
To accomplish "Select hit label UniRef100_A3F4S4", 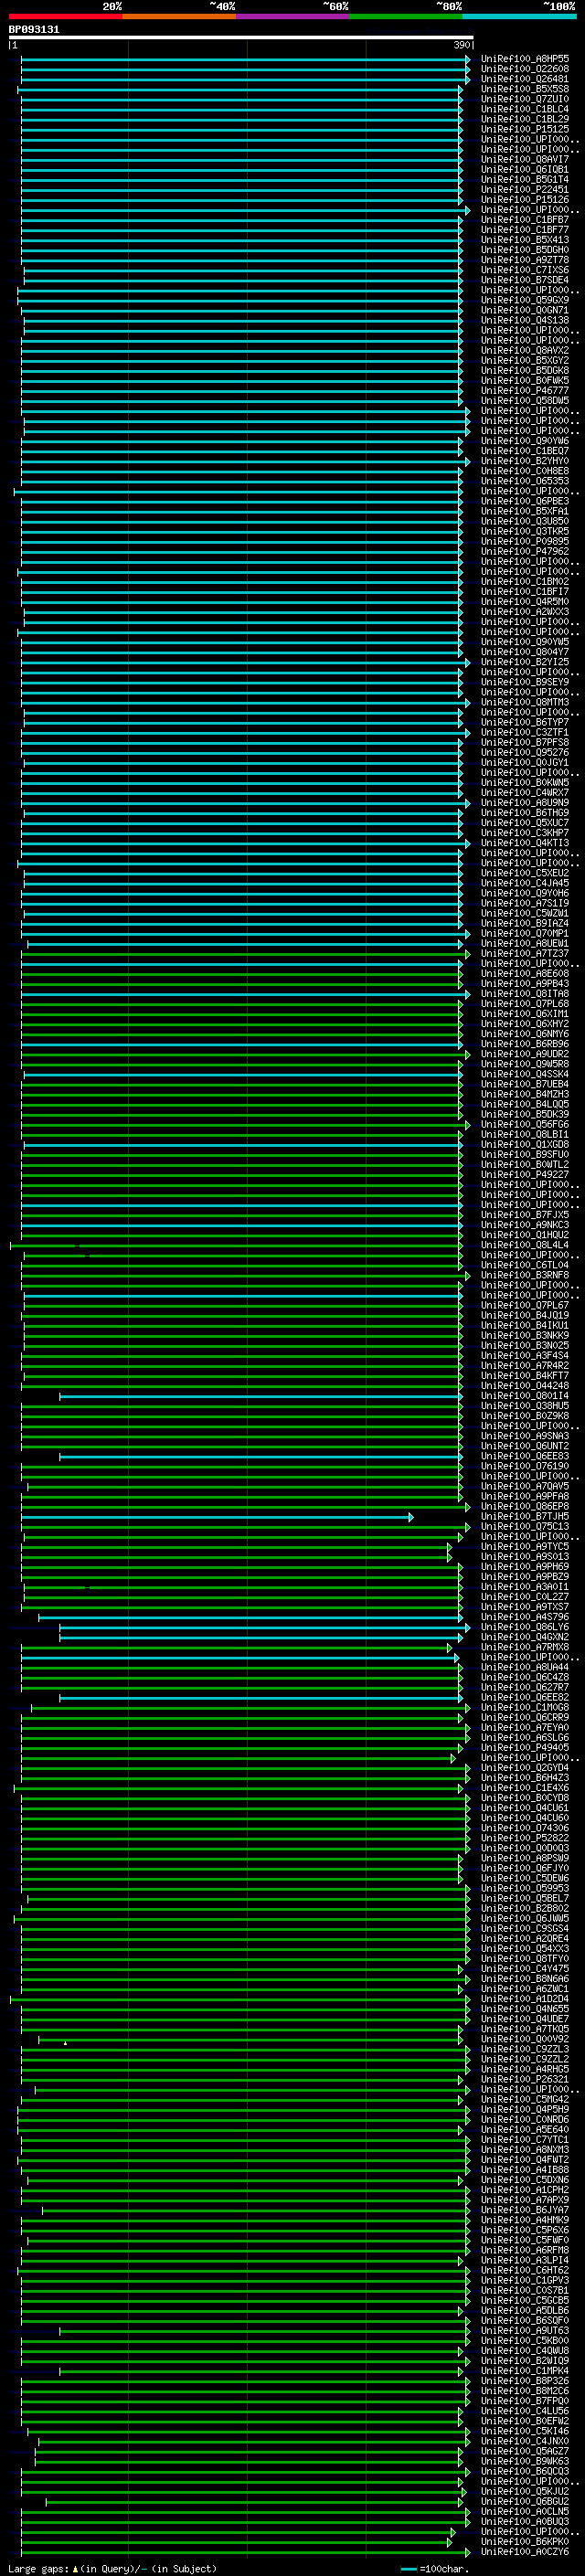I will click(525, 1356).
